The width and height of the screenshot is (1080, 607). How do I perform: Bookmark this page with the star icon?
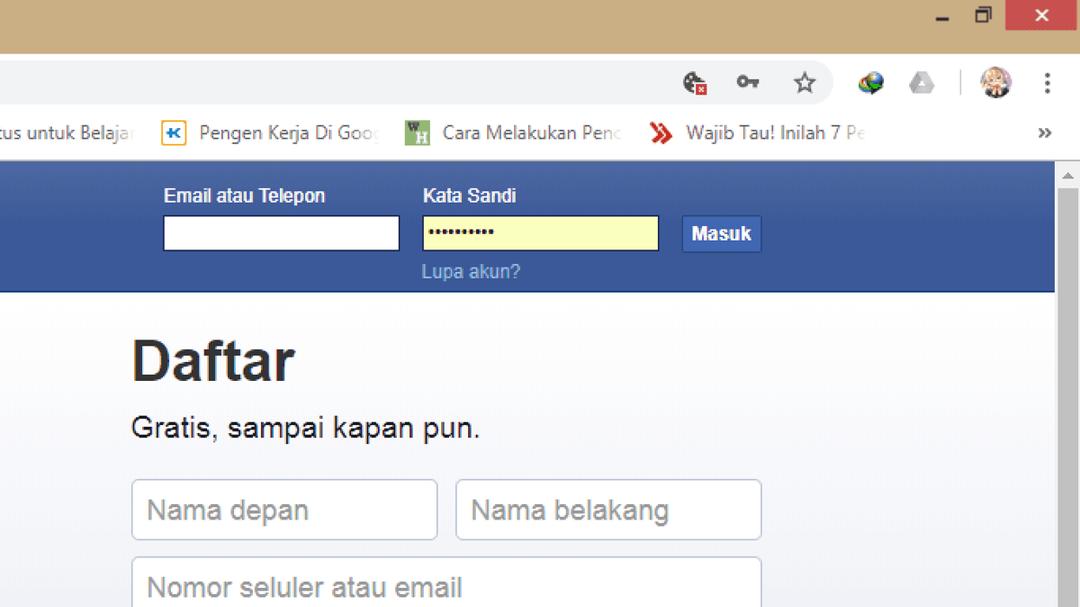[x=804, y=83]
